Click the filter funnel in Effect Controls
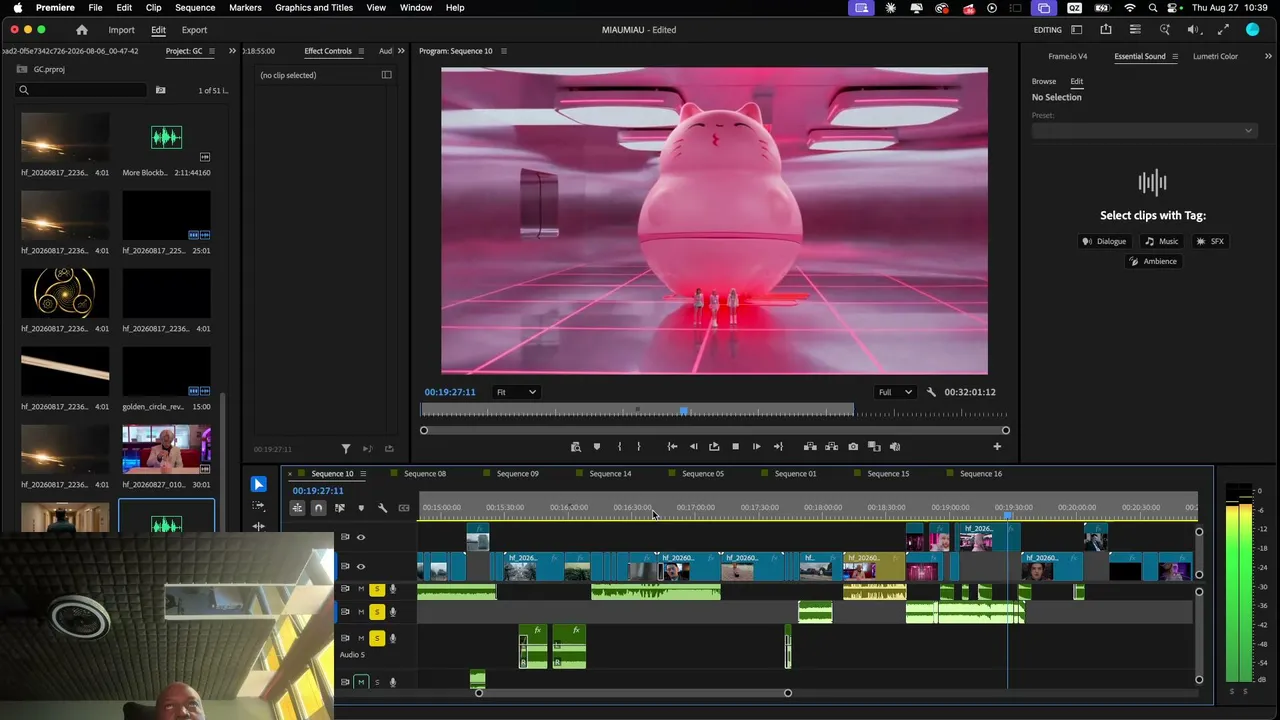The height and width of the screenshot is (720, 1280). click(346, 449)
